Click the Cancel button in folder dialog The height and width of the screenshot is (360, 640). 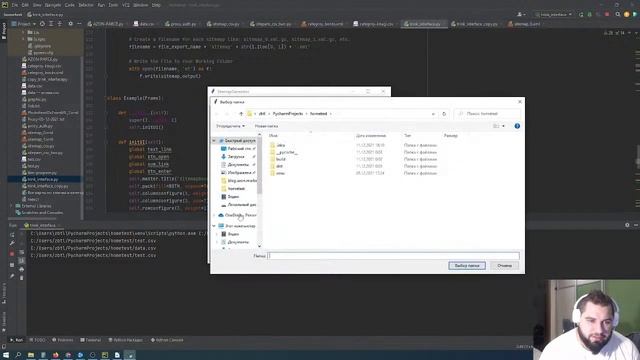[504, 266]
